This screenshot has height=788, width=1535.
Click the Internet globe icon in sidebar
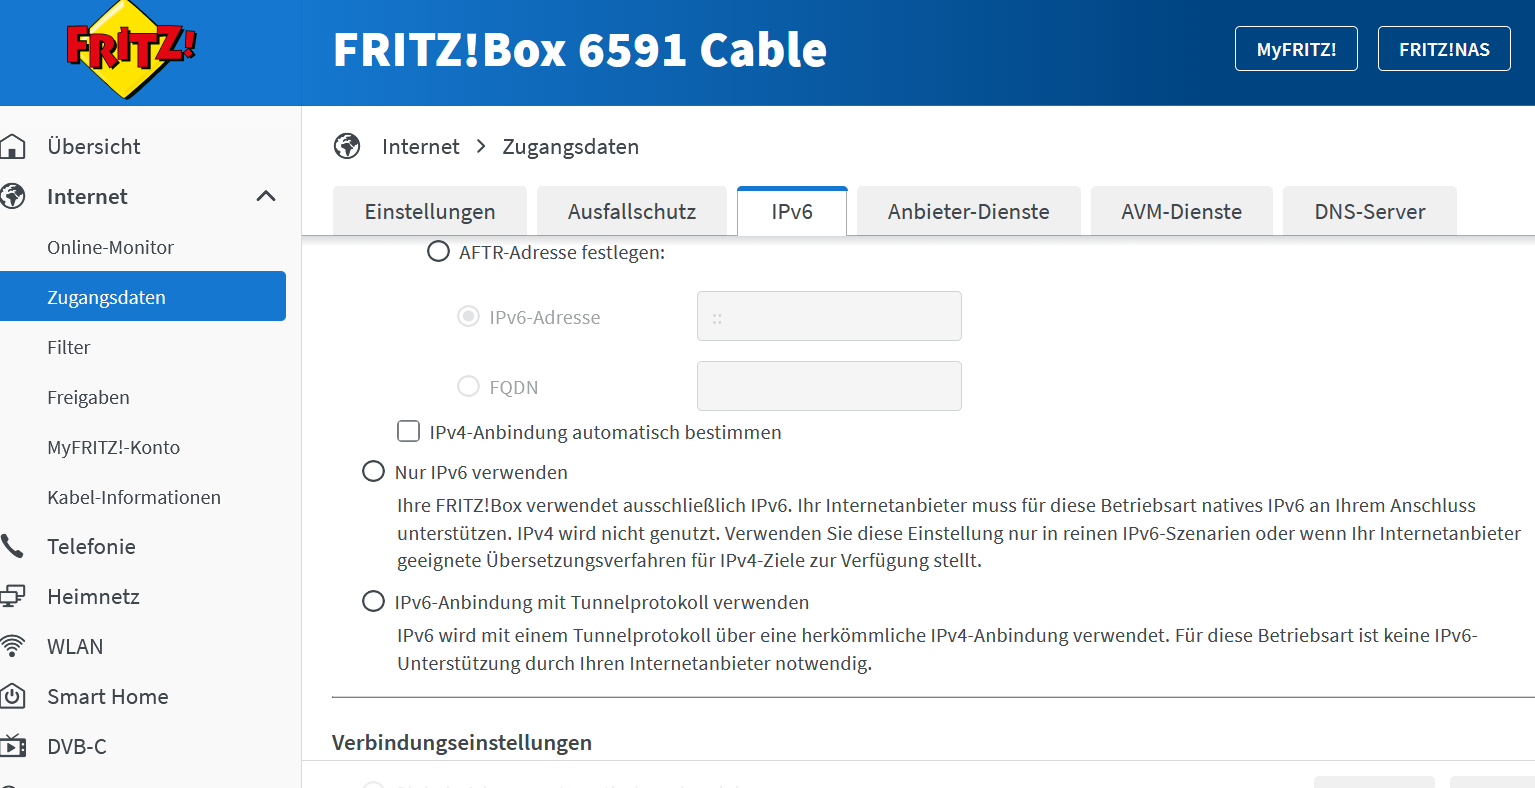(x=13, y=196)
